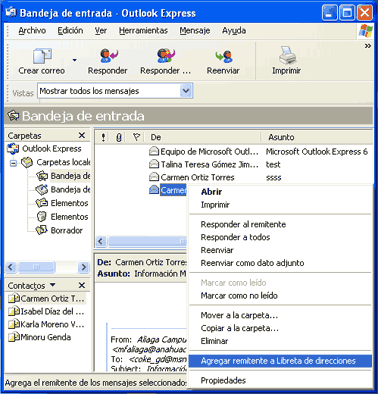Click the Windows logo icon
378x394 pixels.
366,31
